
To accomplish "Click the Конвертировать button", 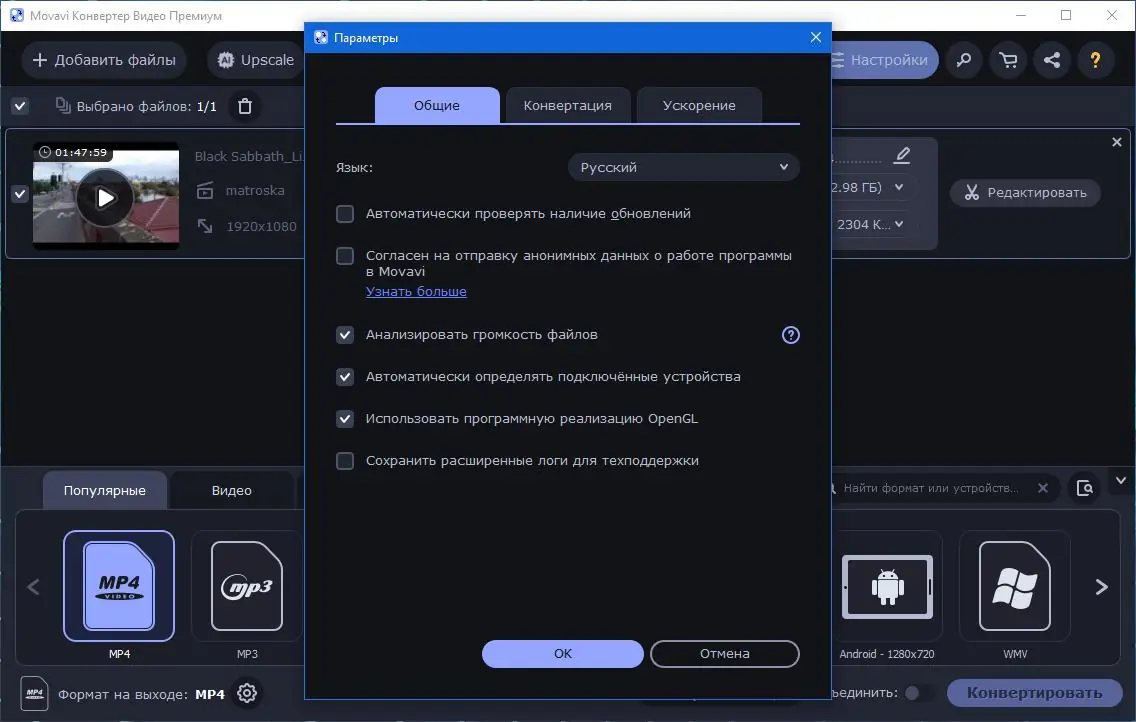I will coord(1035,693).
